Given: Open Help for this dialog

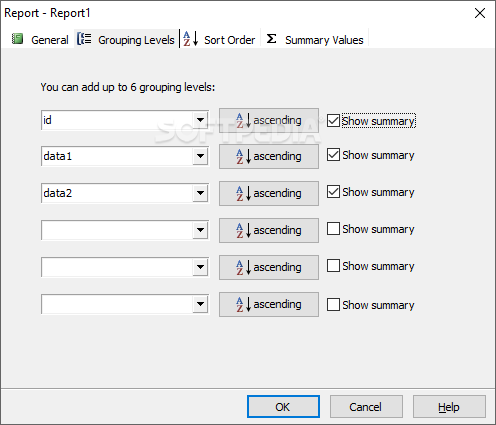Looking at the screenshot, I should pos(449,407).
